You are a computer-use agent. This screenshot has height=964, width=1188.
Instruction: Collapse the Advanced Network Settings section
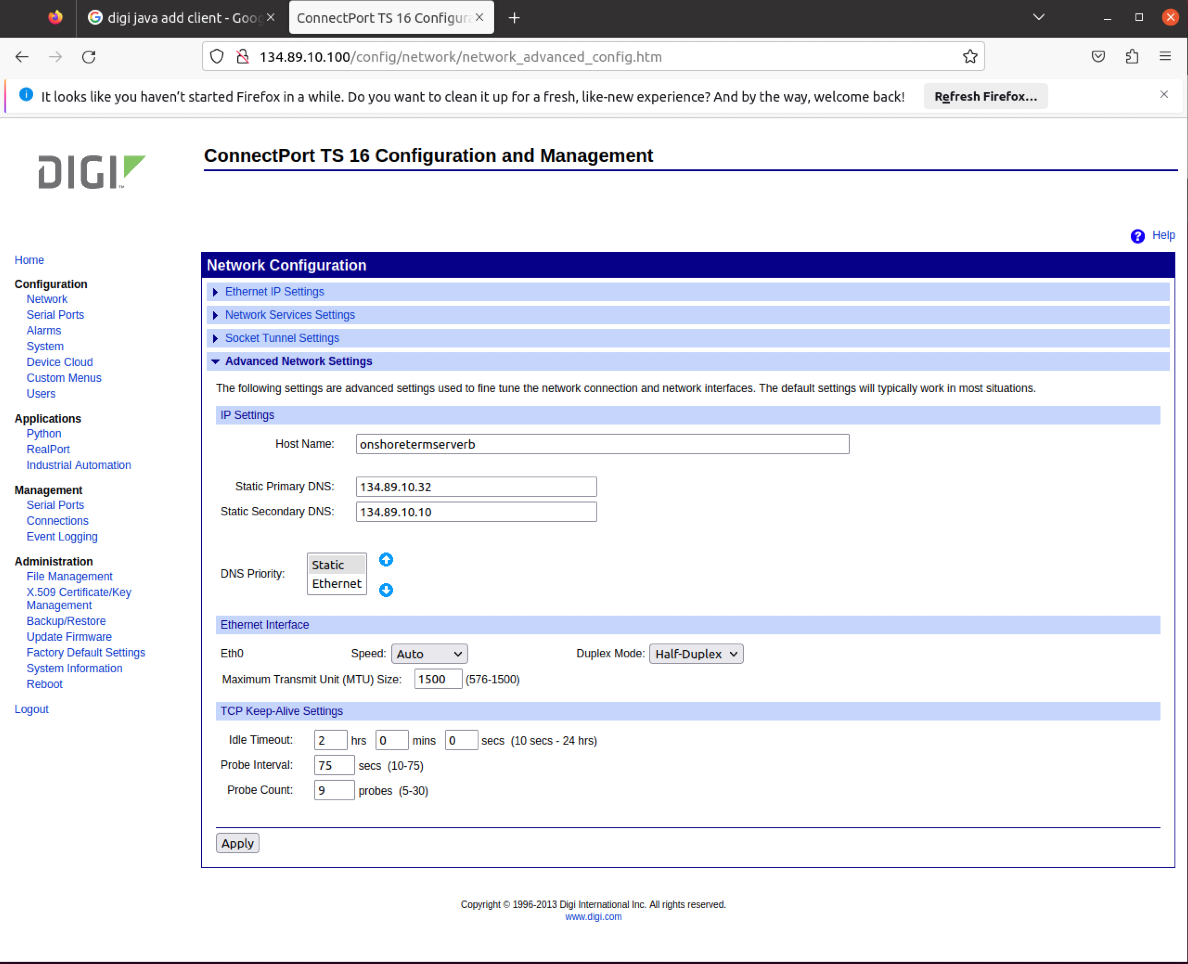[x=298, y=360]
